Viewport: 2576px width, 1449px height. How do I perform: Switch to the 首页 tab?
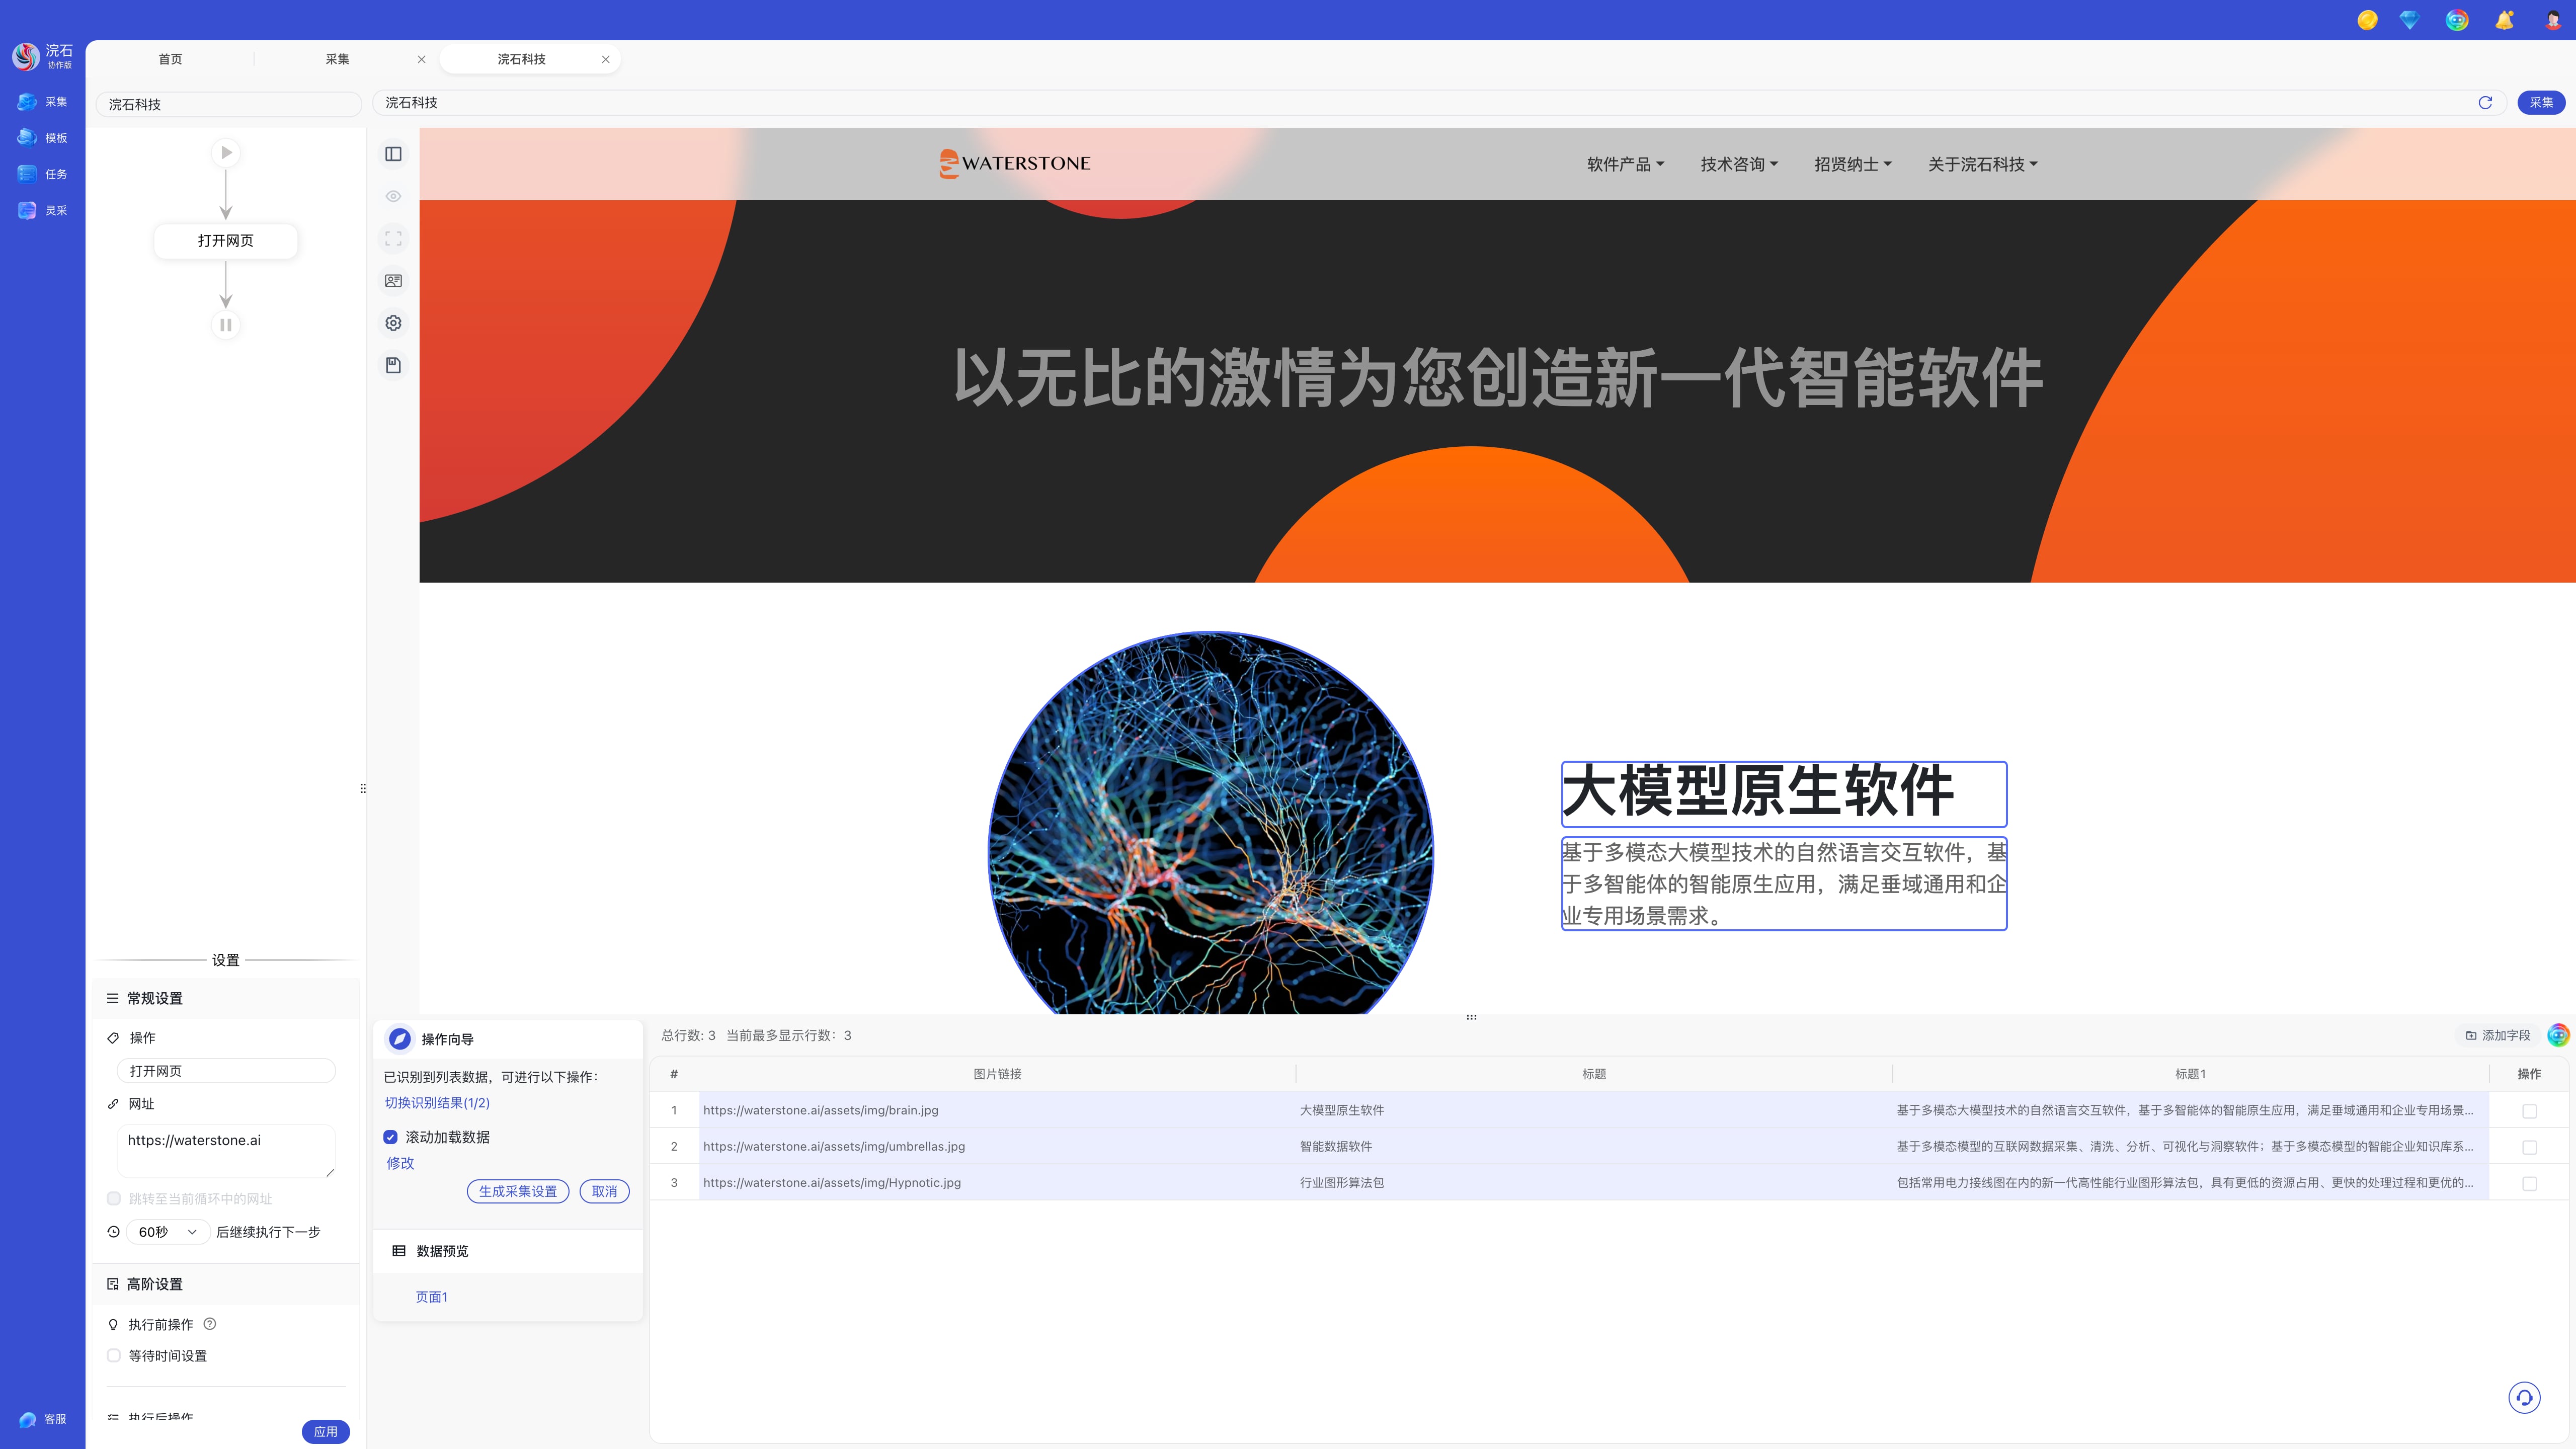pyautogui.click(x=169, y=58)
